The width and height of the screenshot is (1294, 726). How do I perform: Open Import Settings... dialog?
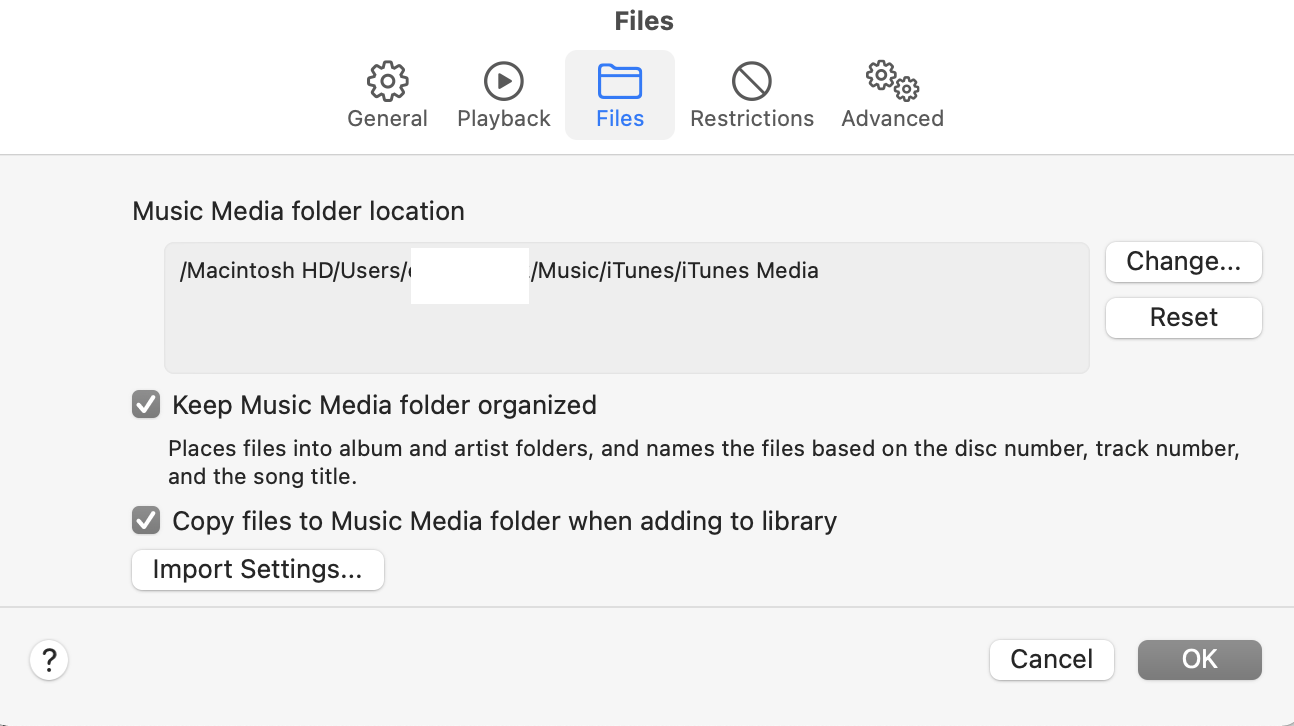pyautogui.click(x=258, y=570)
